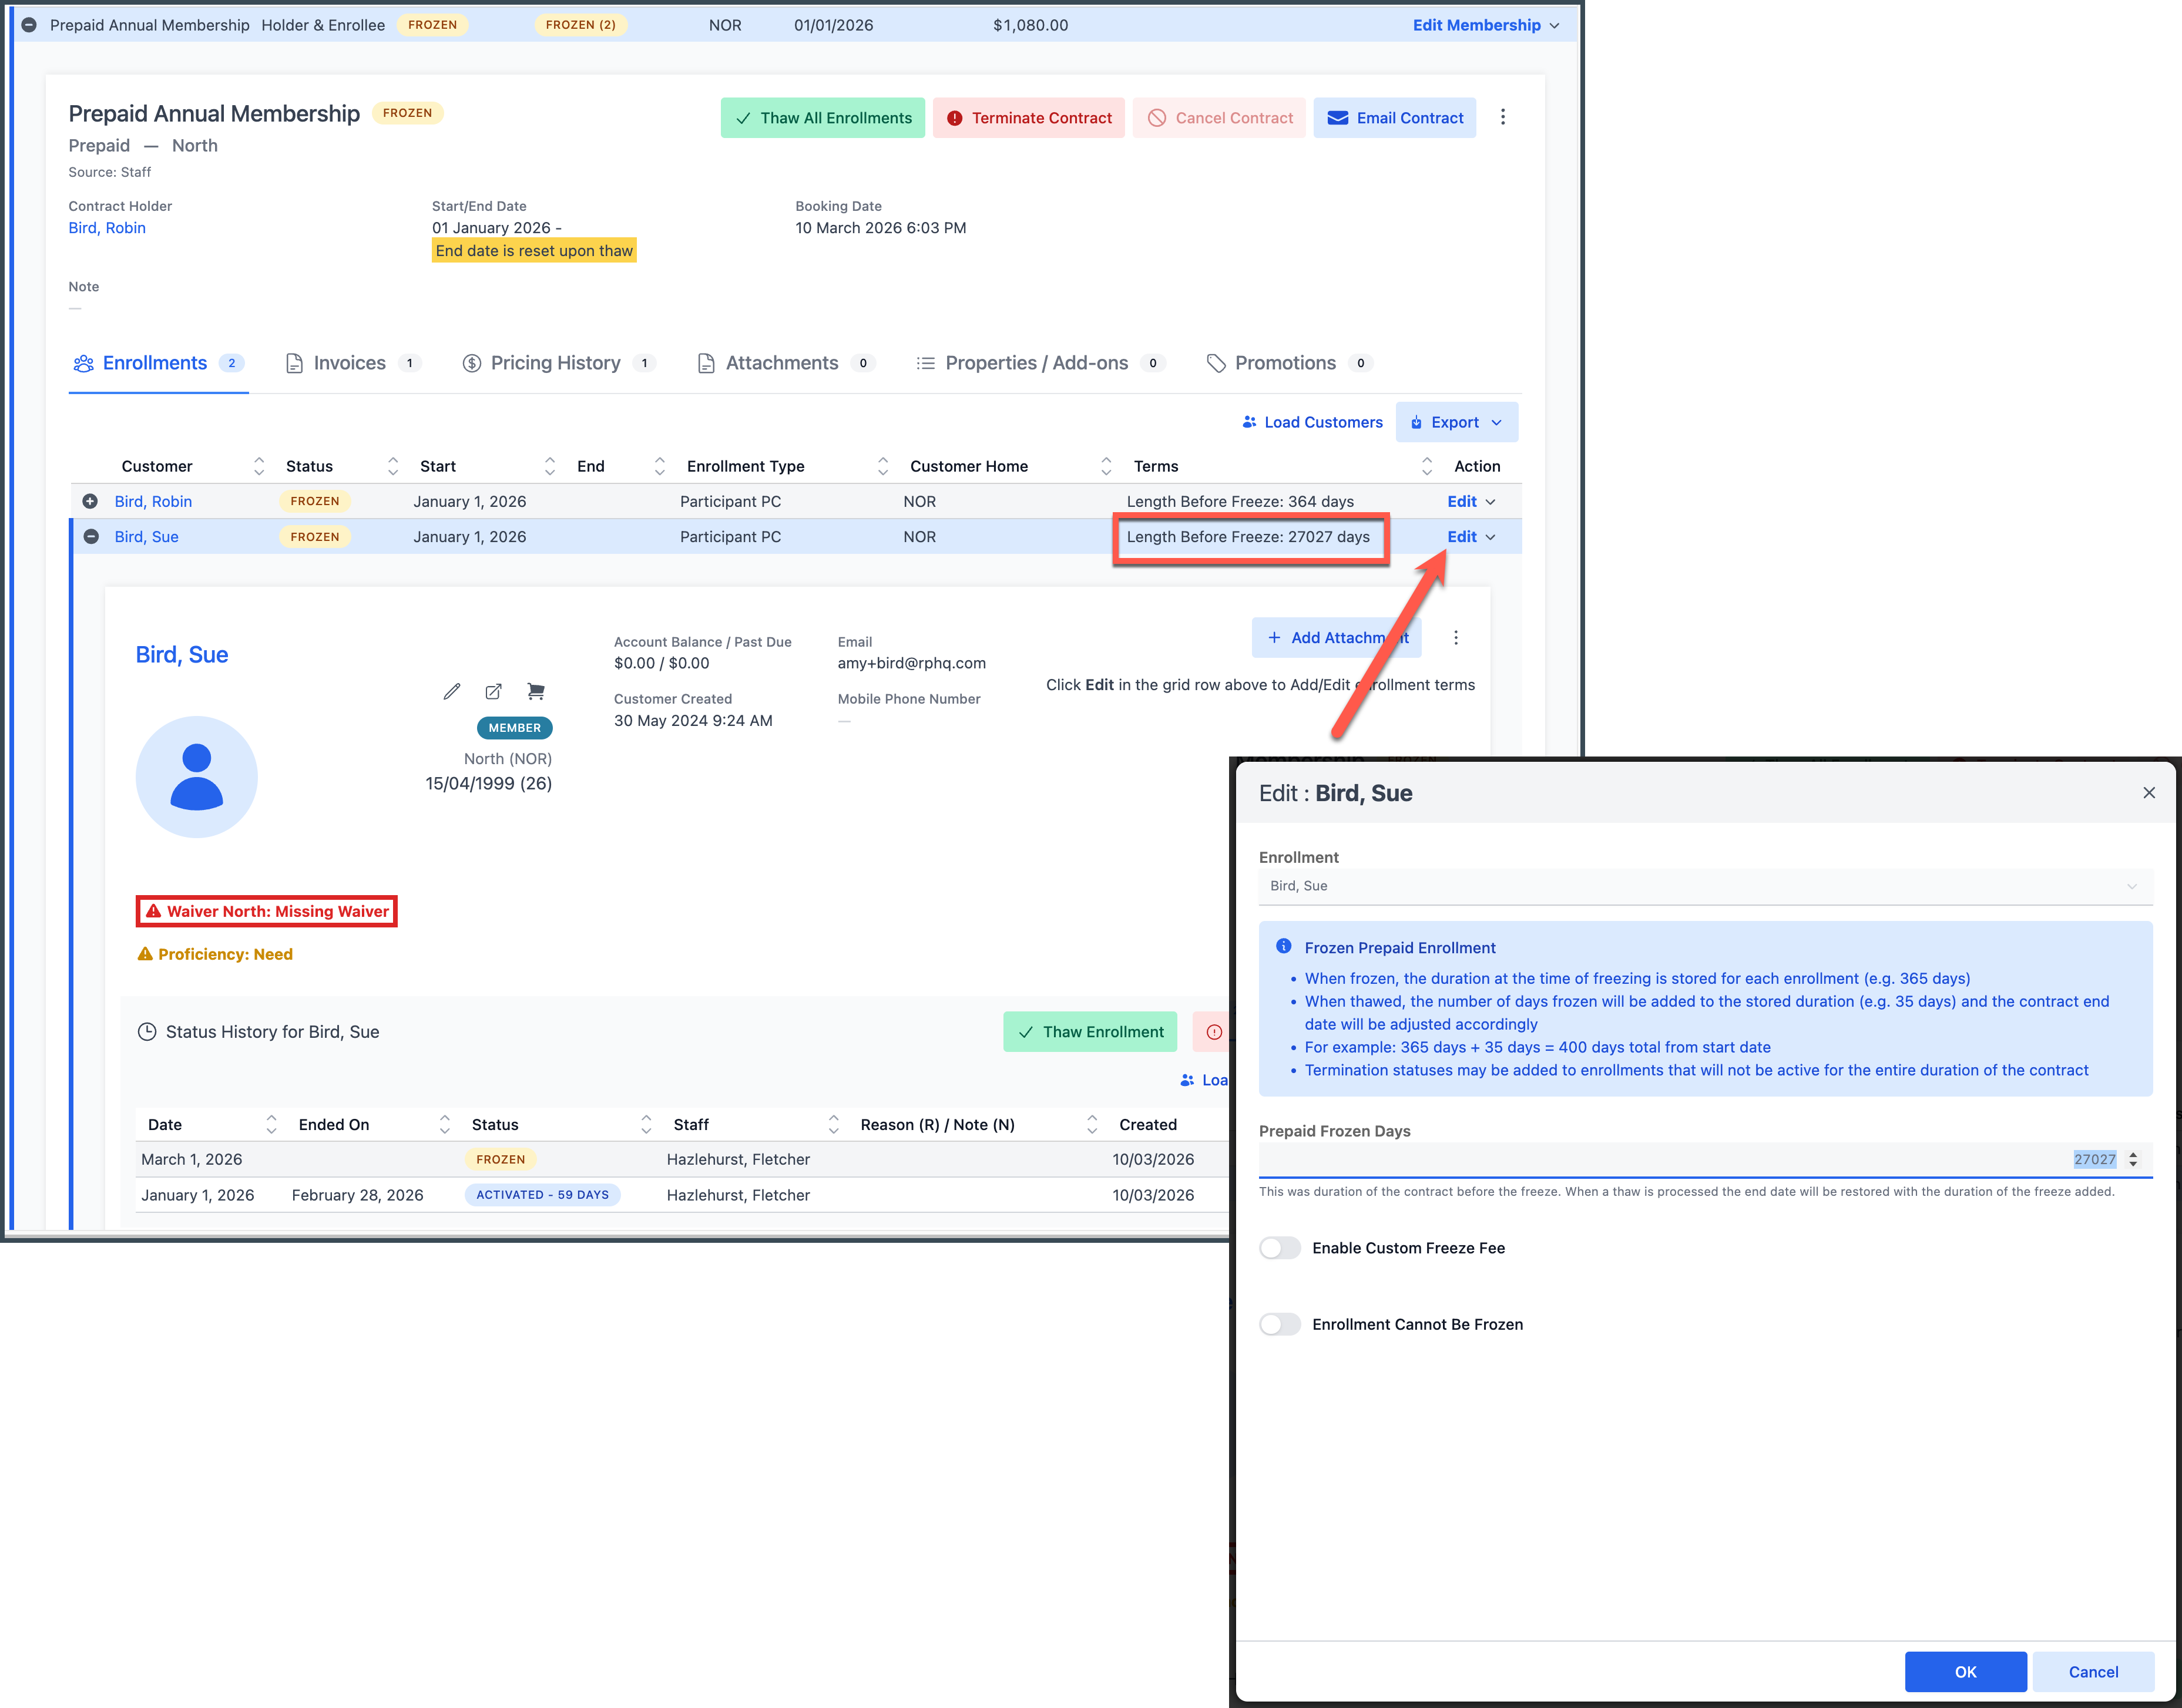Switch to the Pricing History tab
Screen dimensions: 2182x1708
click(x=555, y=363)
